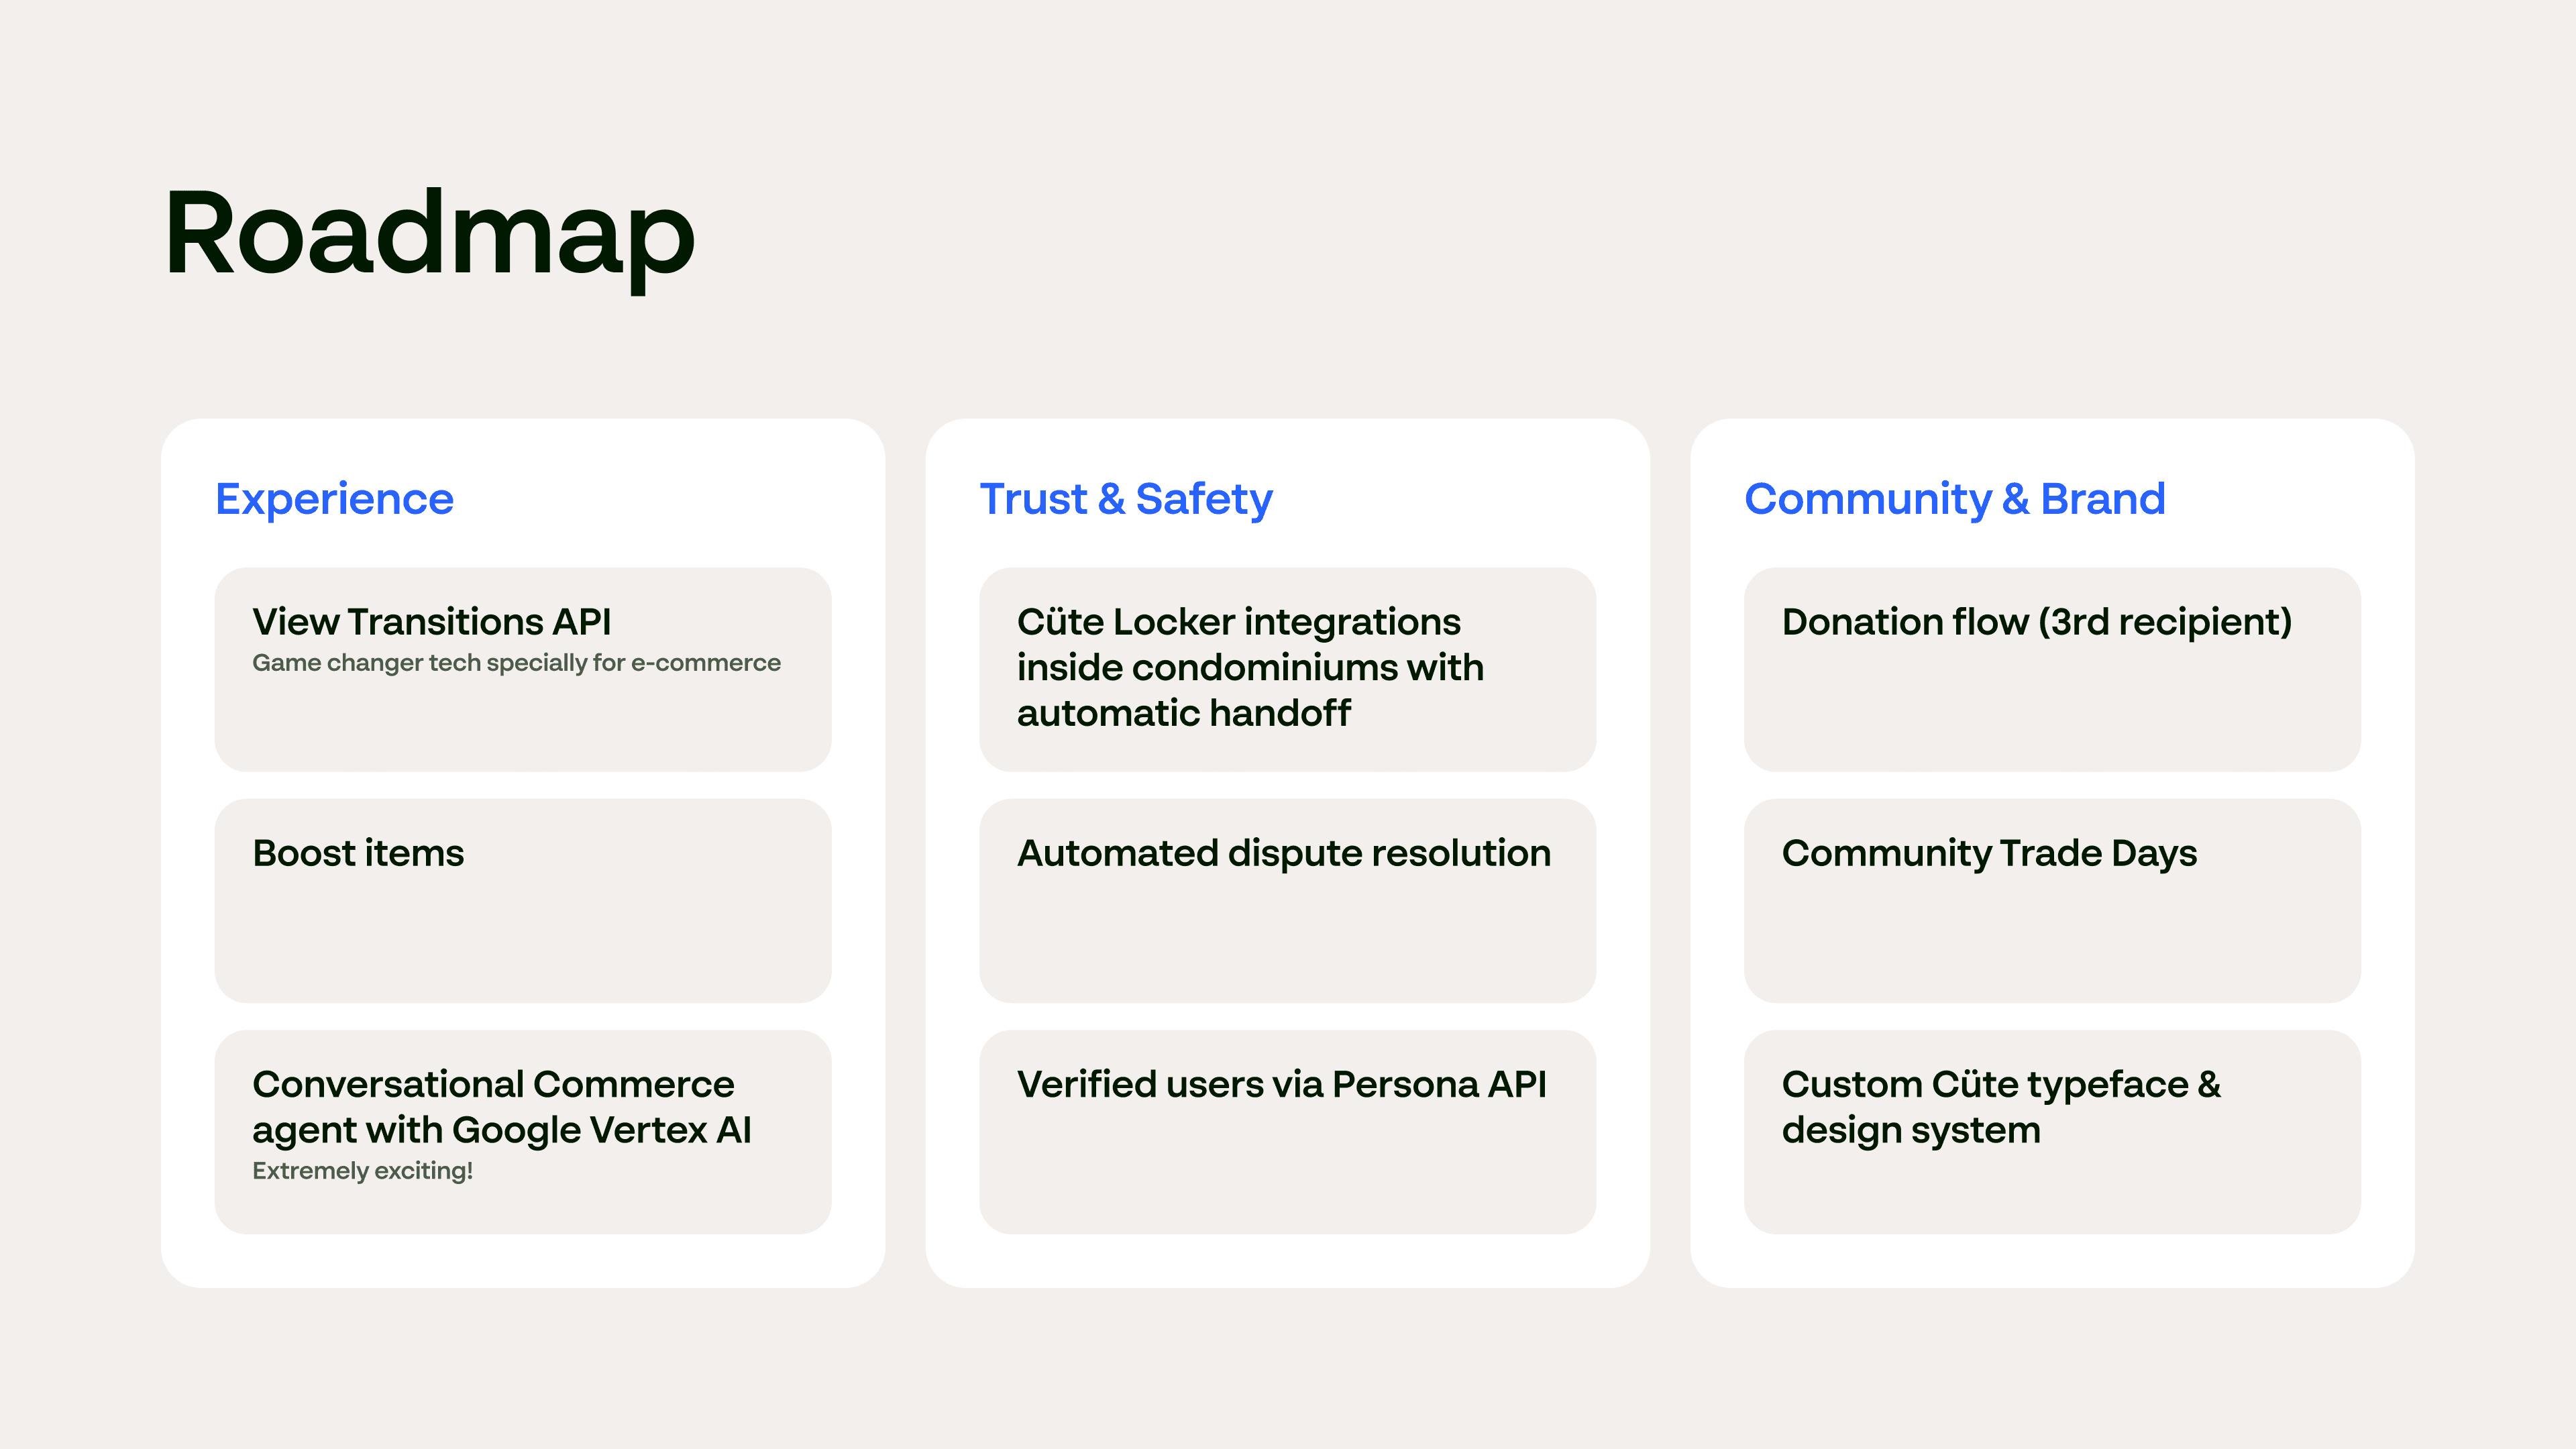
Task: Click the 'design system' text line
Action: click(x=1910, y=1130)
